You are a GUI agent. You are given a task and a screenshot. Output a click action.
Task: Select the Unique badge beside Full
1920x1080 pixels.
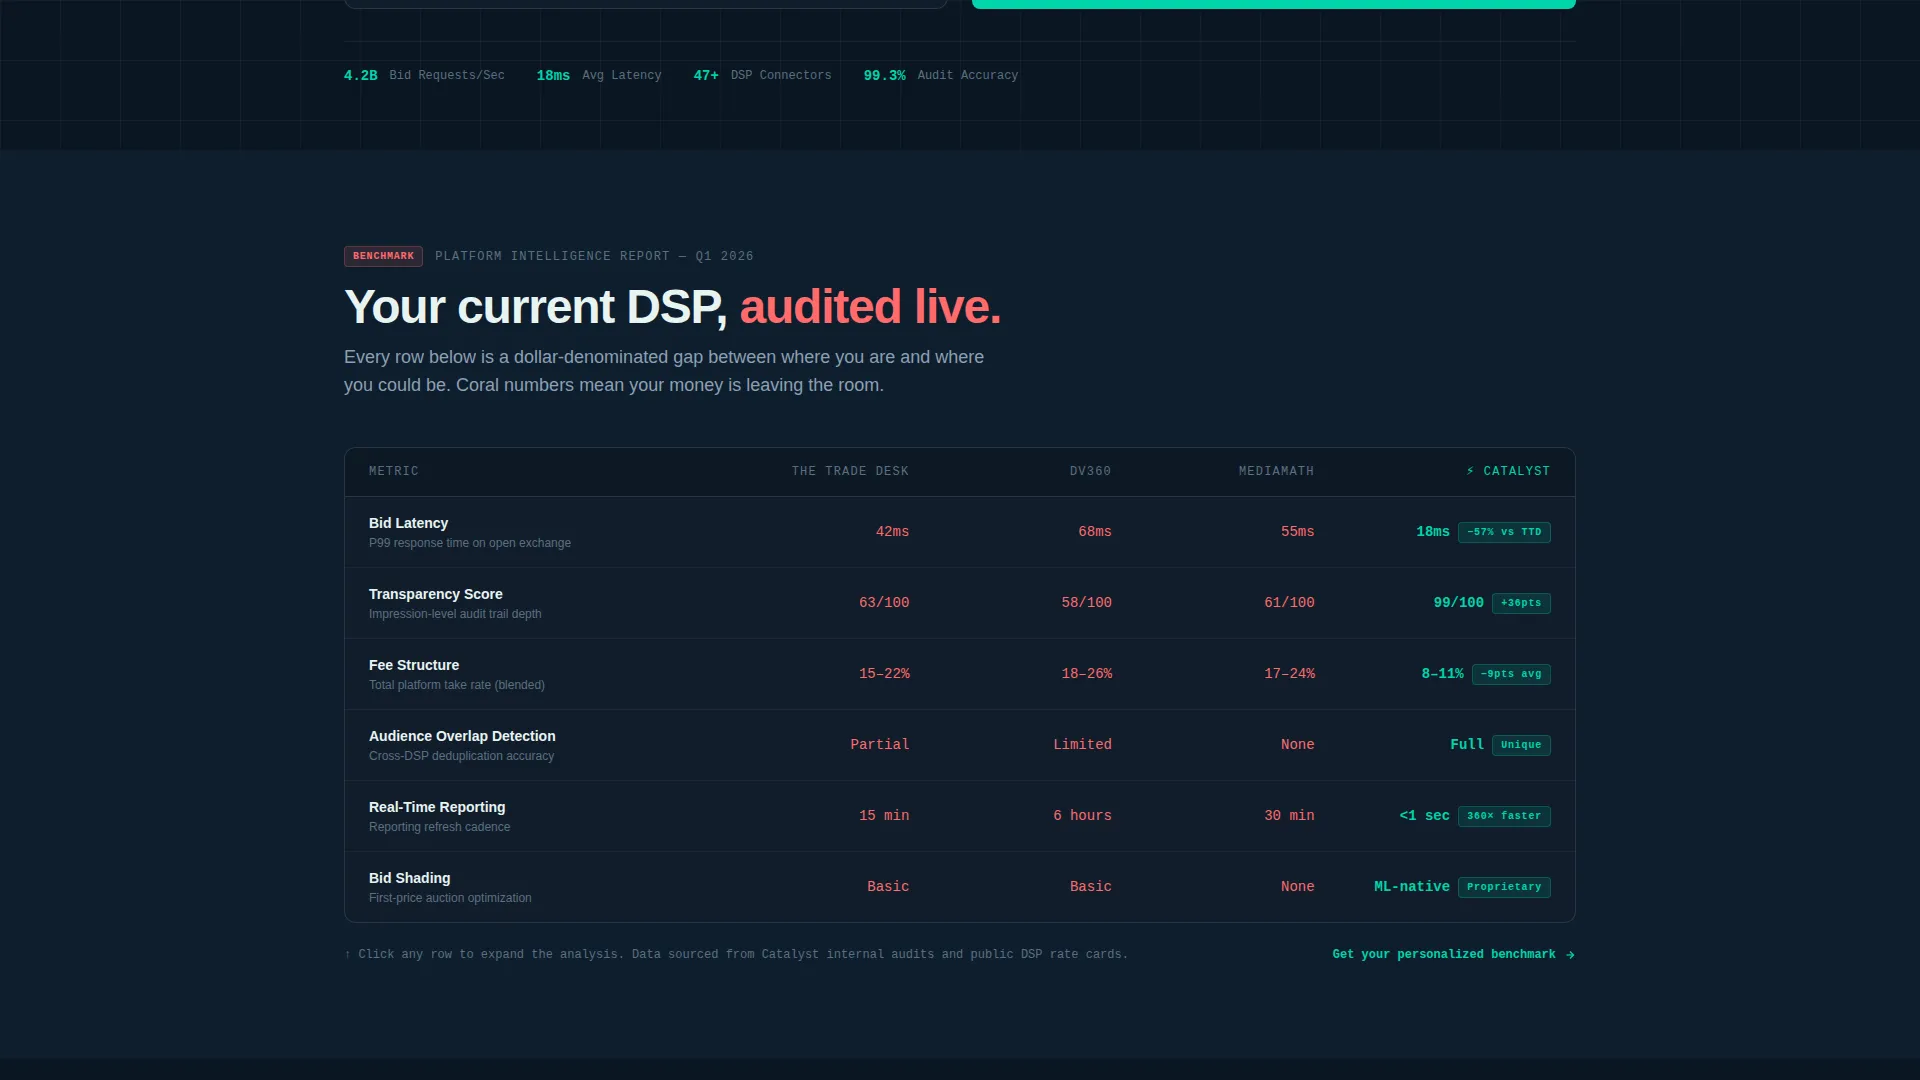coord(1521,745)
